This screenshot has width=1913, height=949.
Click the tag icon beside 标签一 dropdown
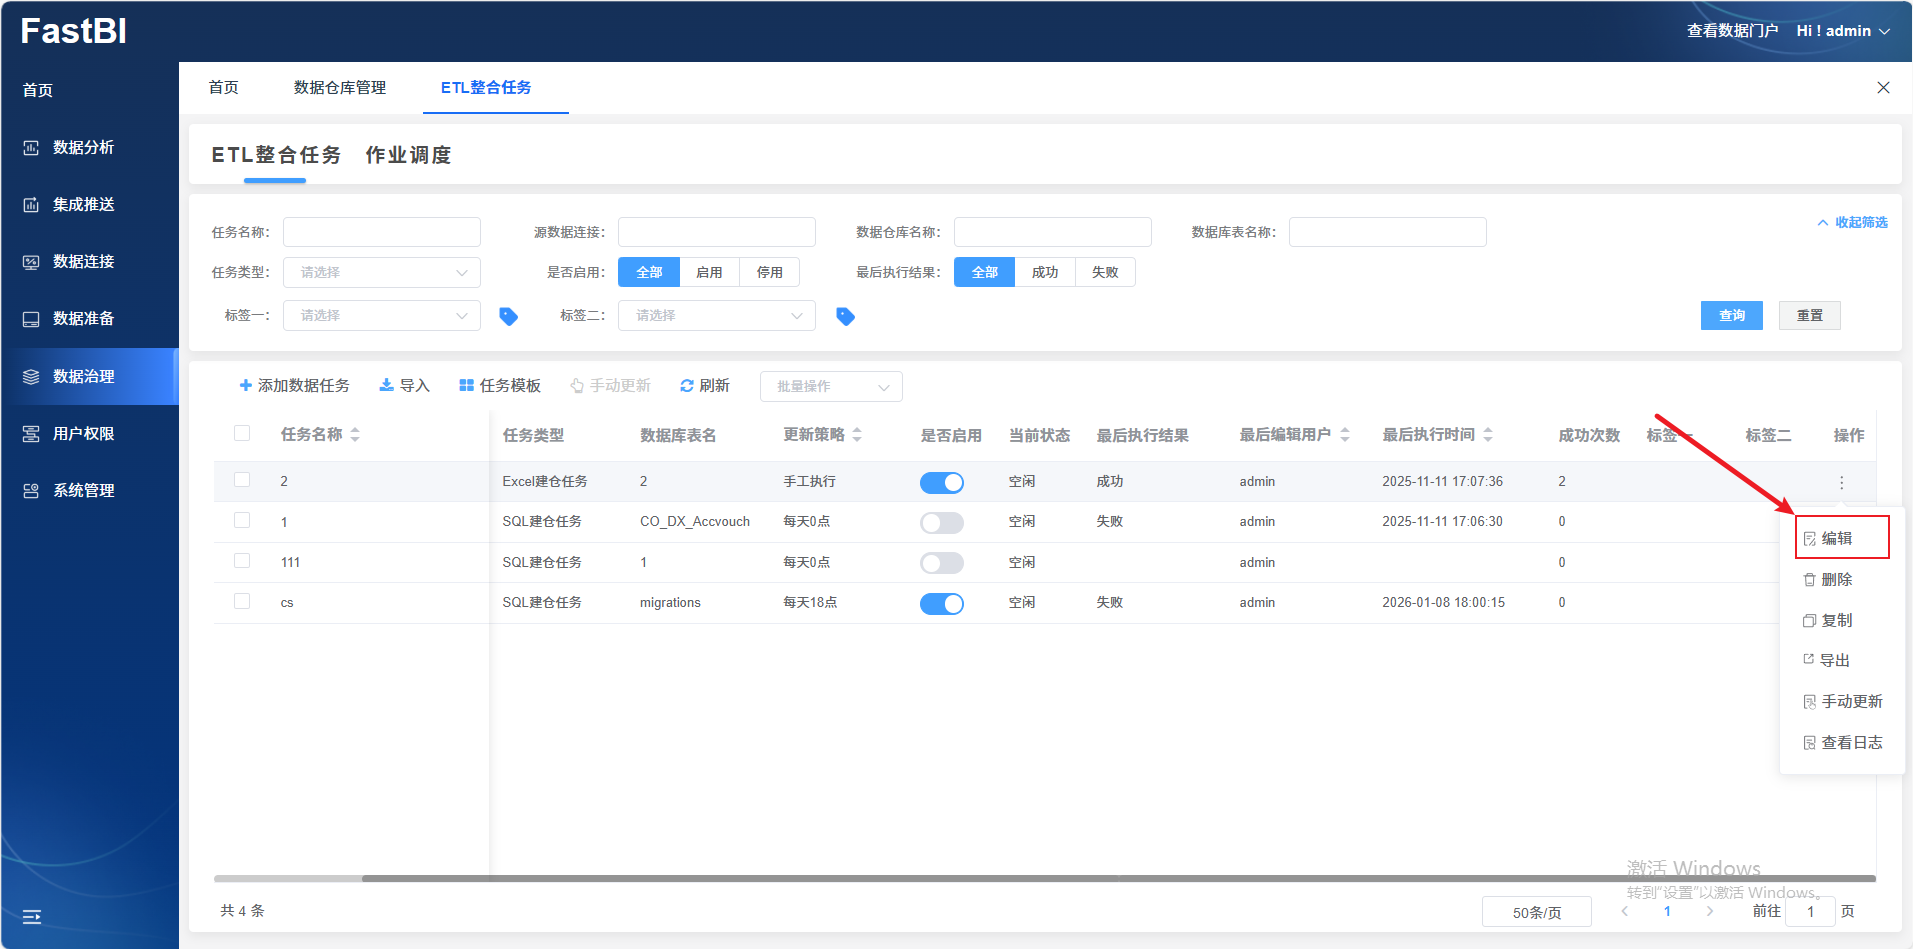click(508, 316)
